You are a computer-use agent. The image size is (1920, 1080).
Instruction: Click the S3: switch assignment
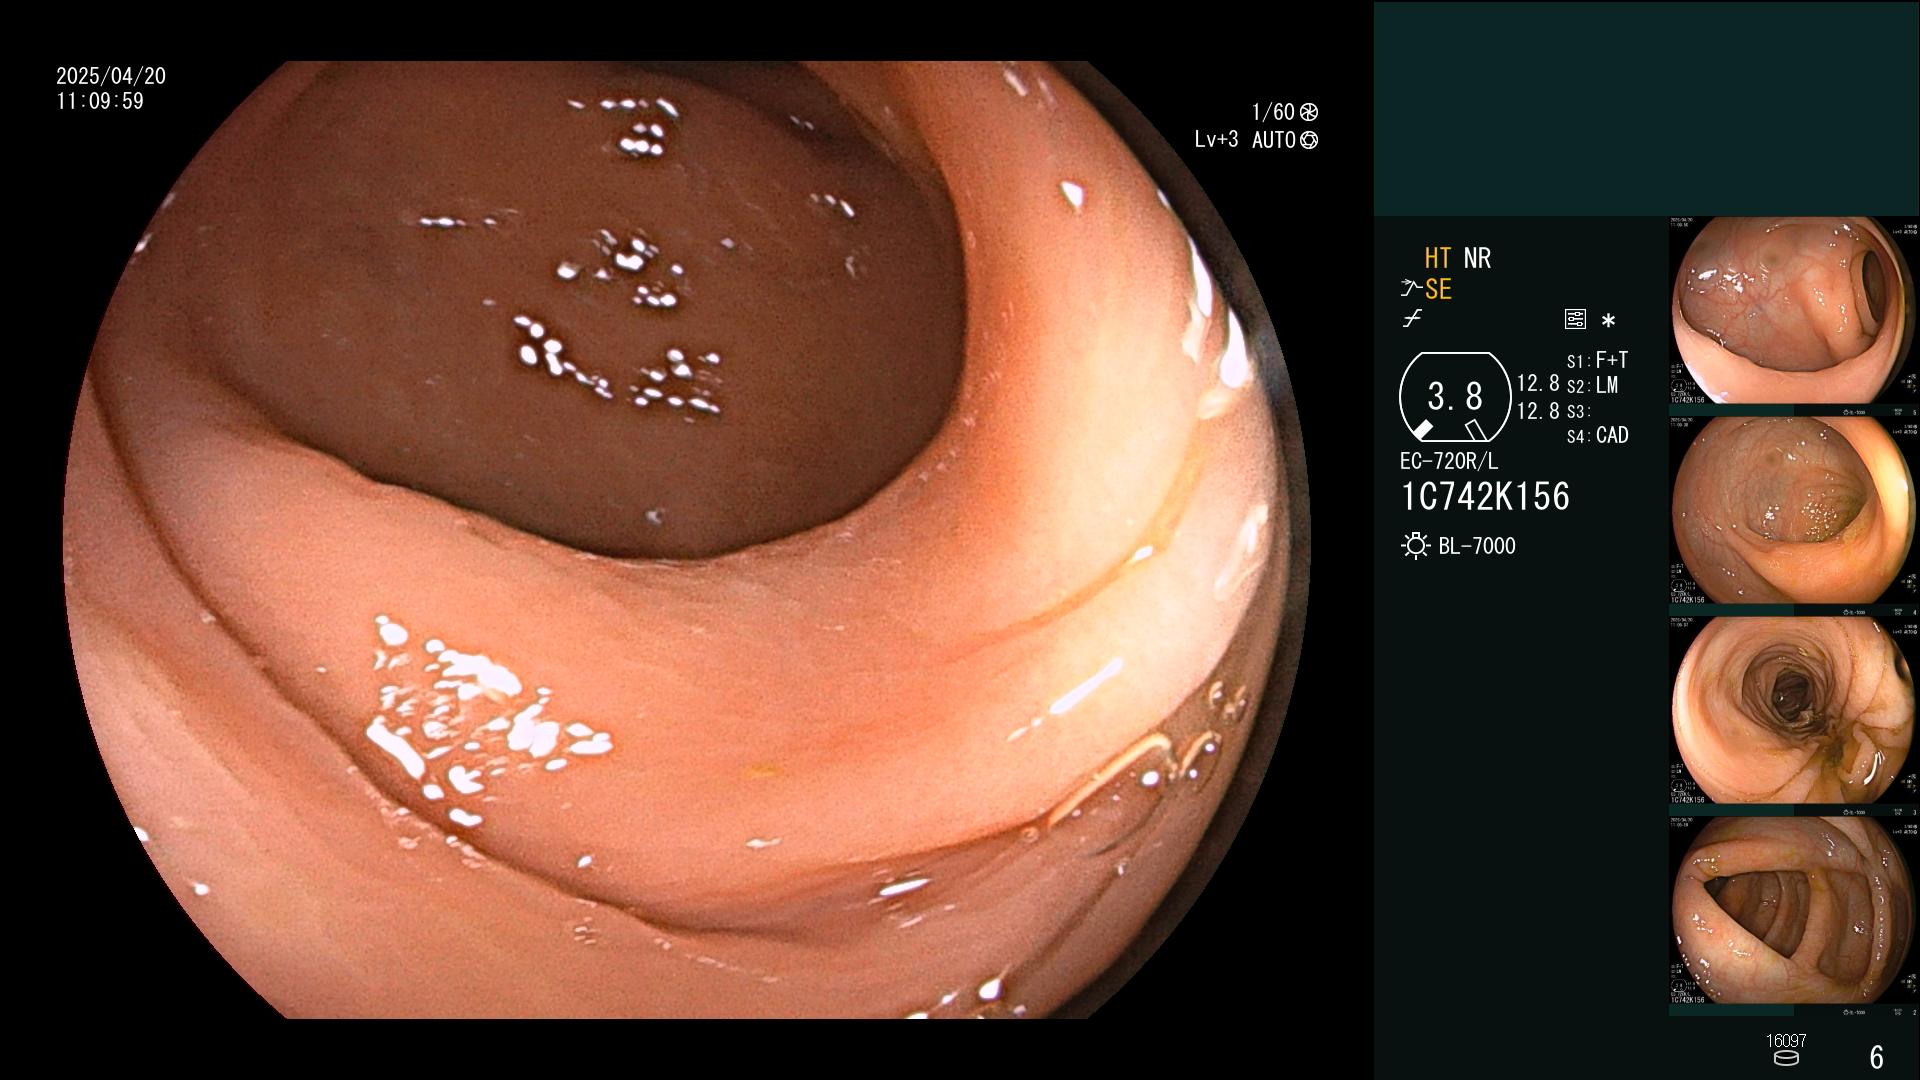point(1577,412)
